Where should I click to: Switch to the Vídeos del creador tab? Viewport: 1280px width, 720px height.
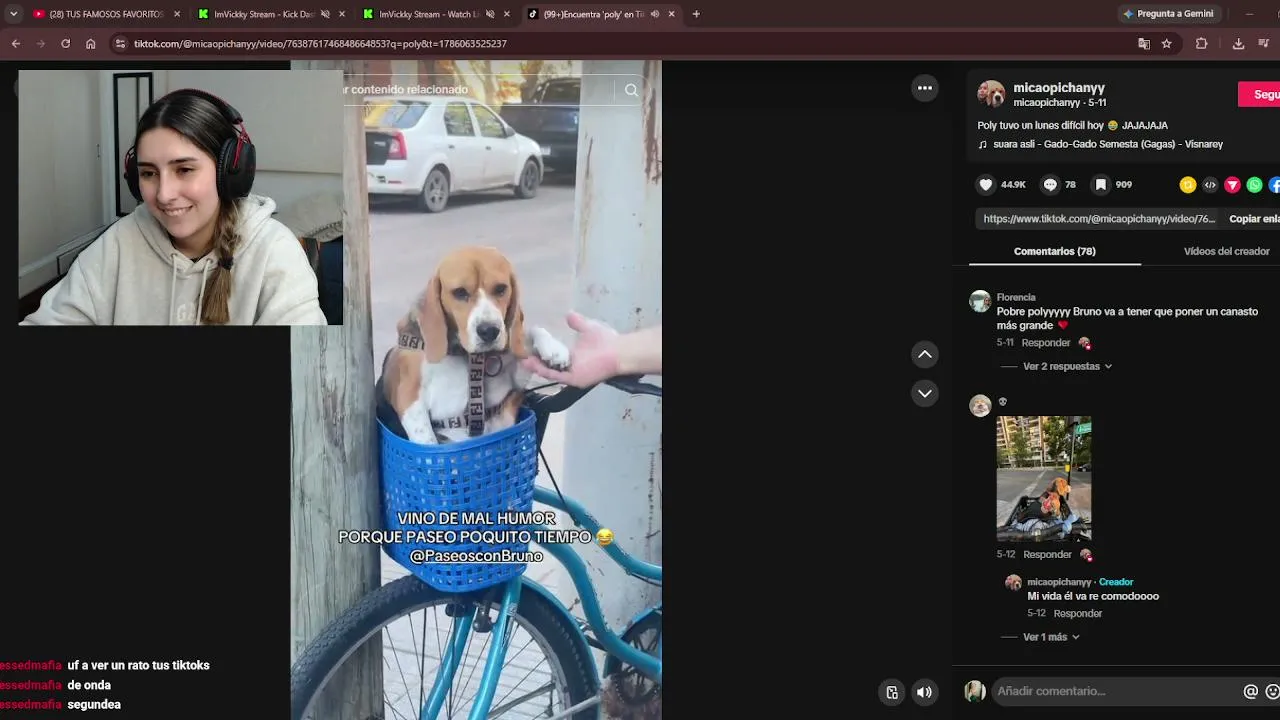1226,251
